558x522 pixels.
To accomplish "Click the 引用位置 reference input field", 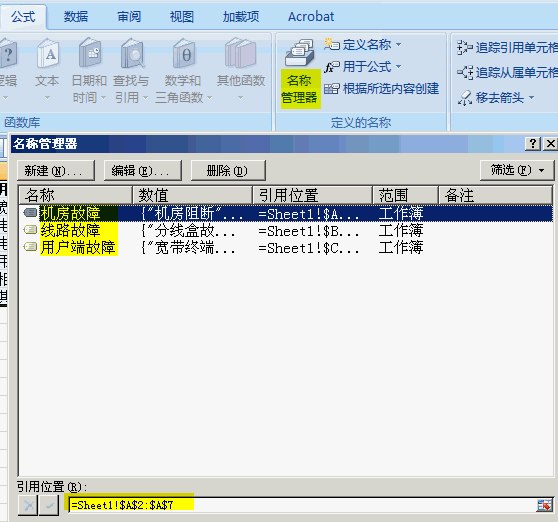I will (x=302, y=505).
